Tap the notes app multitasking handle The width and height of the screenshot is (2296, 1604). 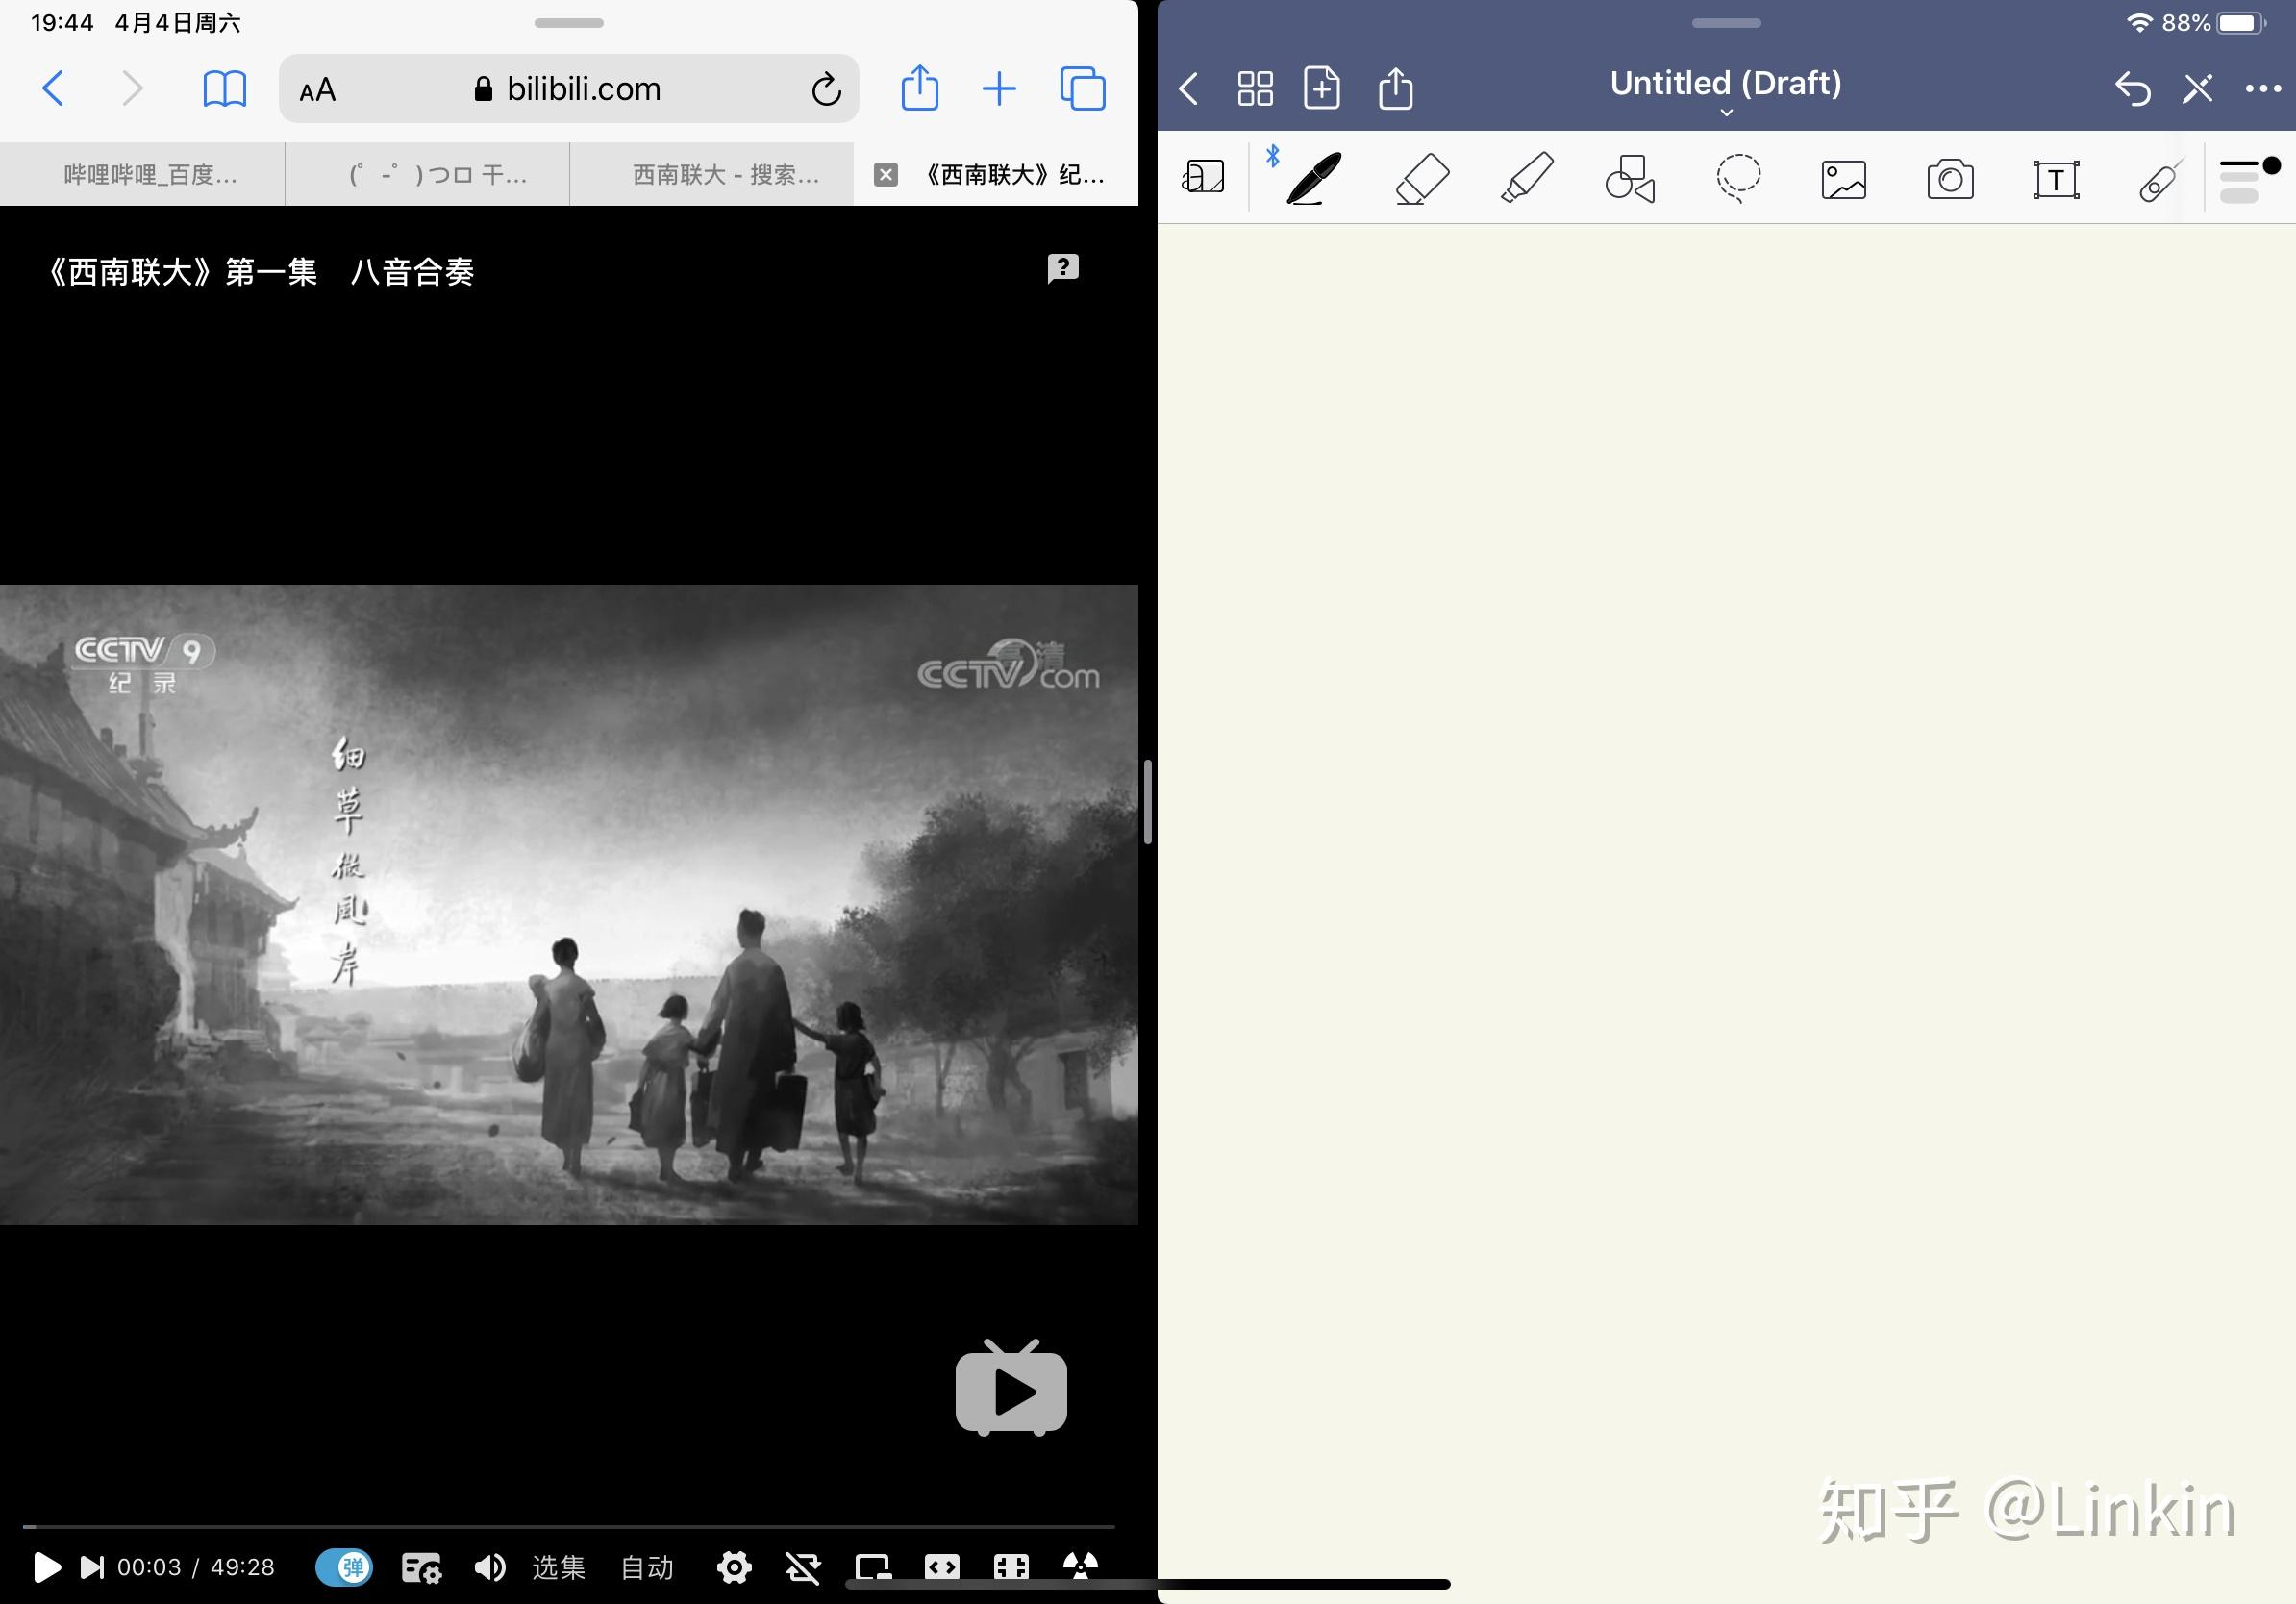[x=1726, y=23]
